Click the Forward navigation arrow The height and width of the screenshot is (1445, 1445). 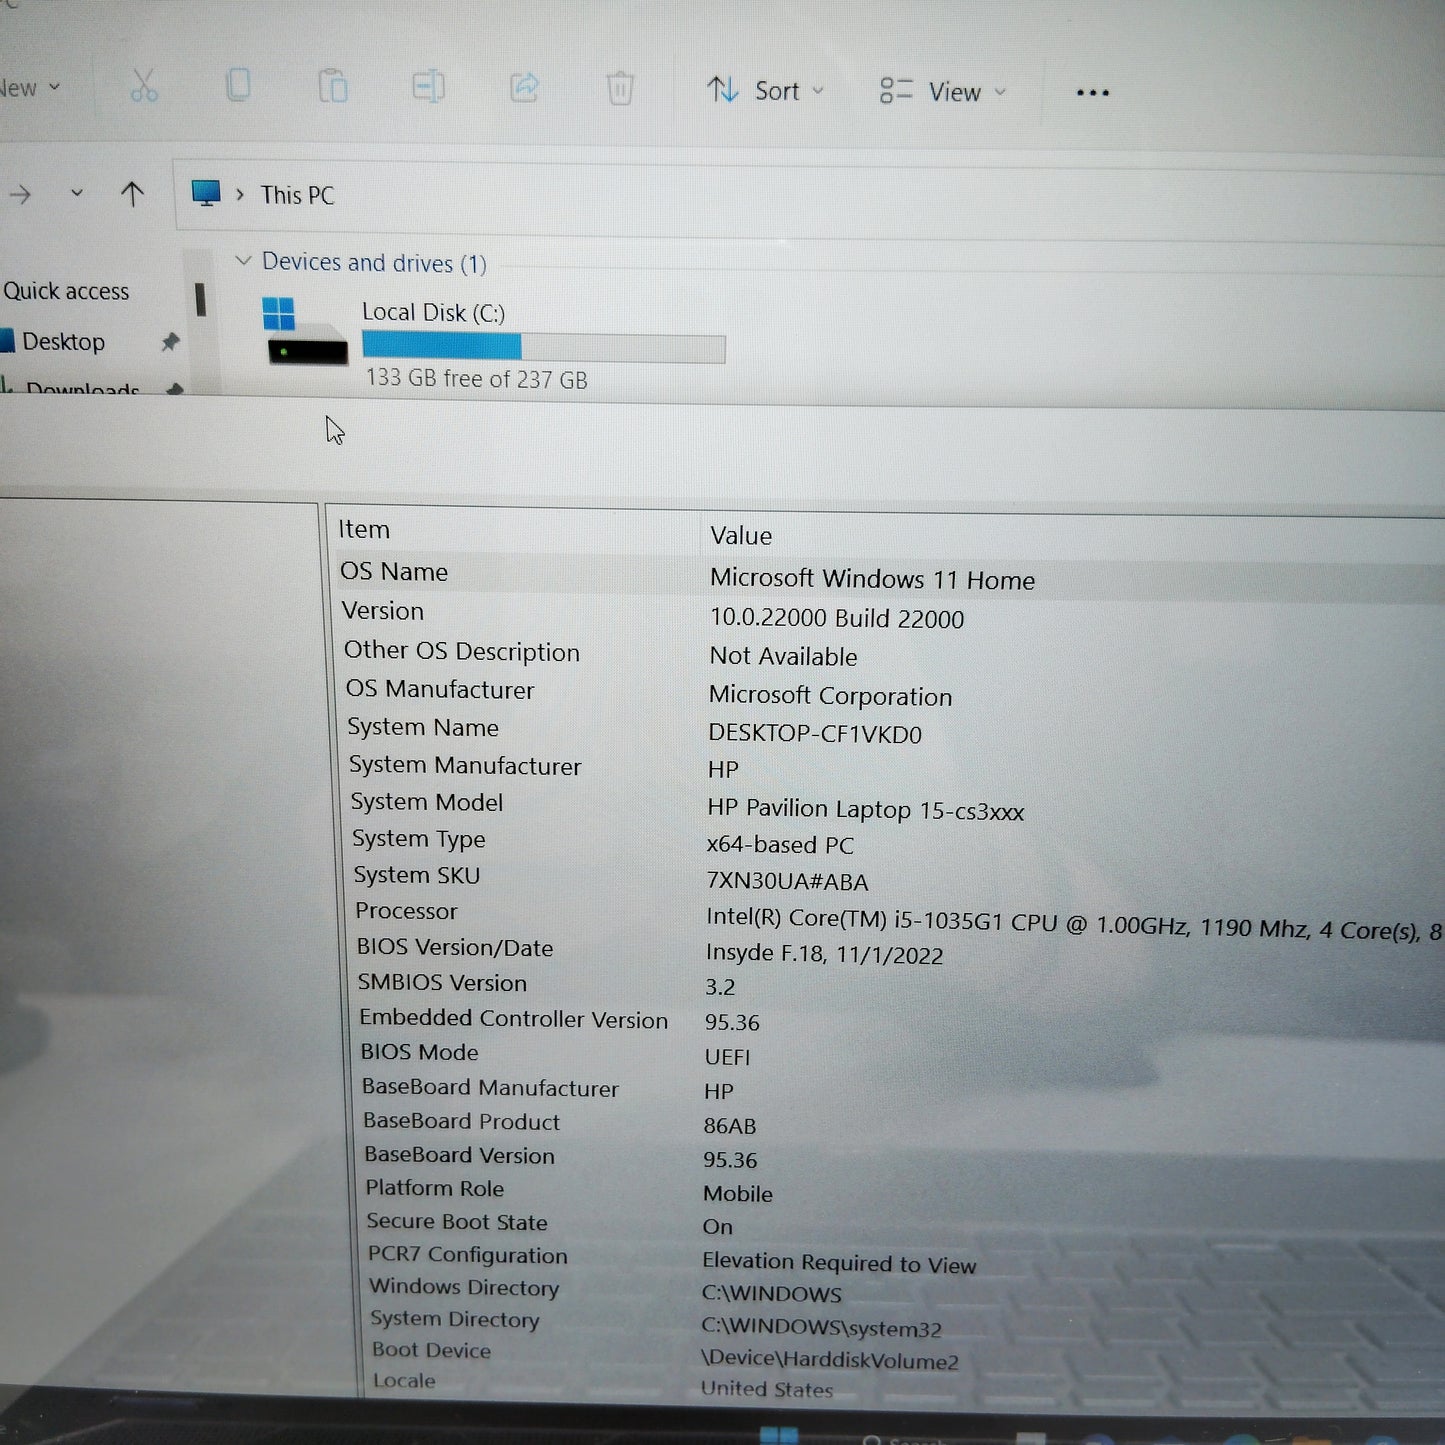[20, 194]
